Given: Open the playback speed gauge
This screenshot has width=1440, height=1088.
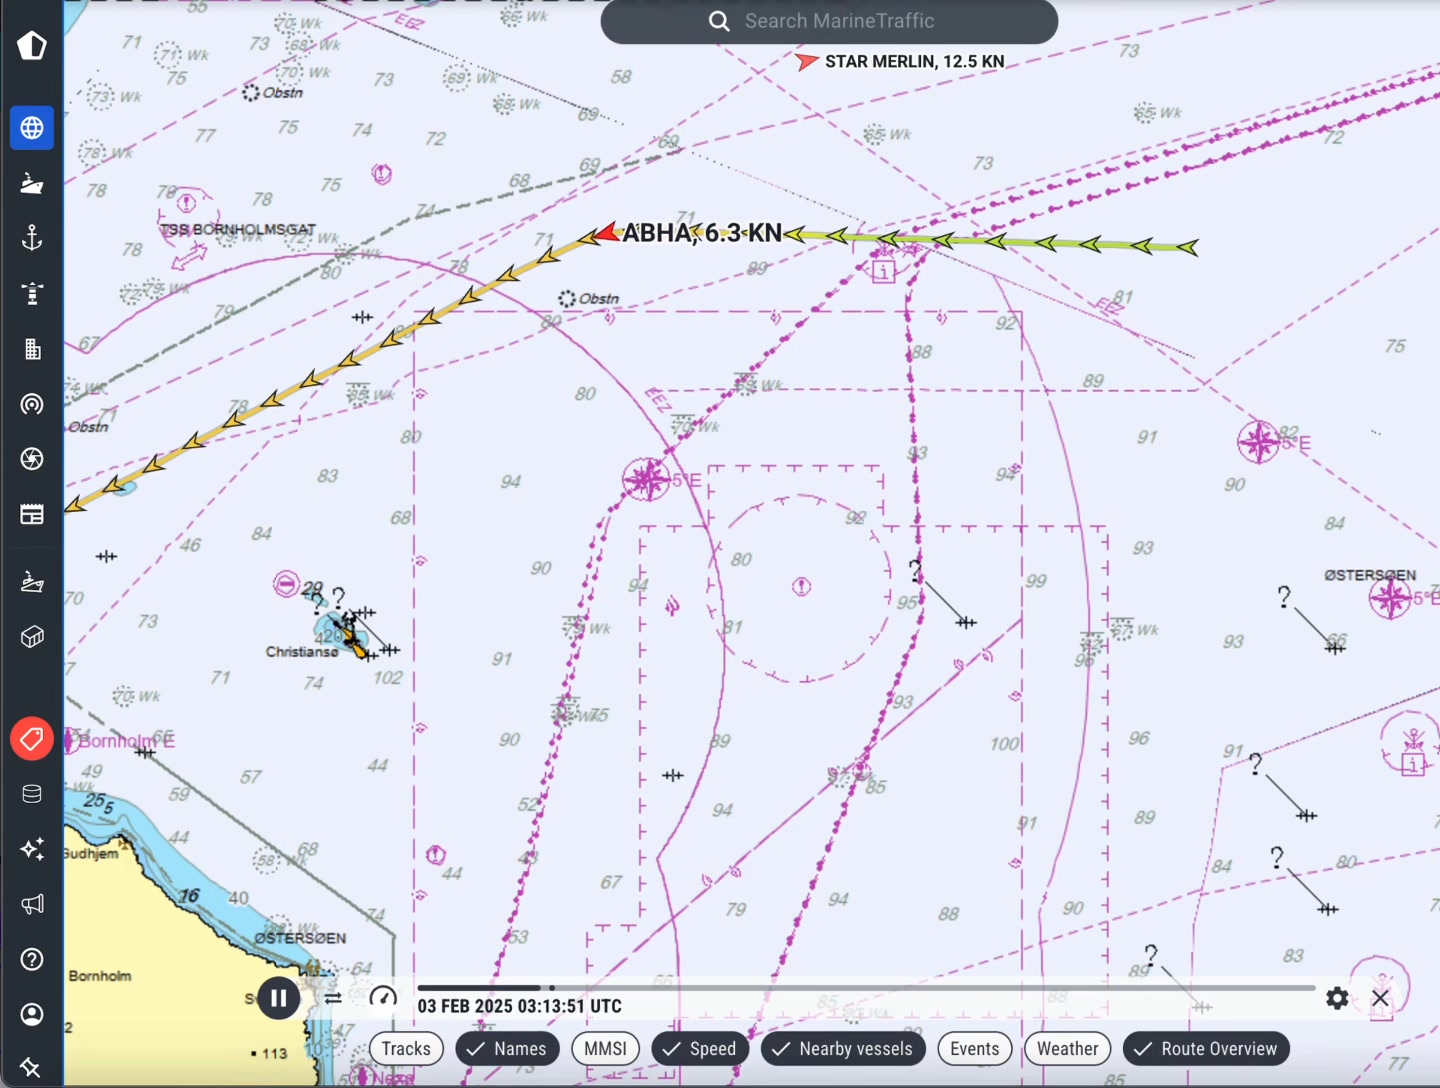Looking at the screenshot, I should click(x=383, y=998).
